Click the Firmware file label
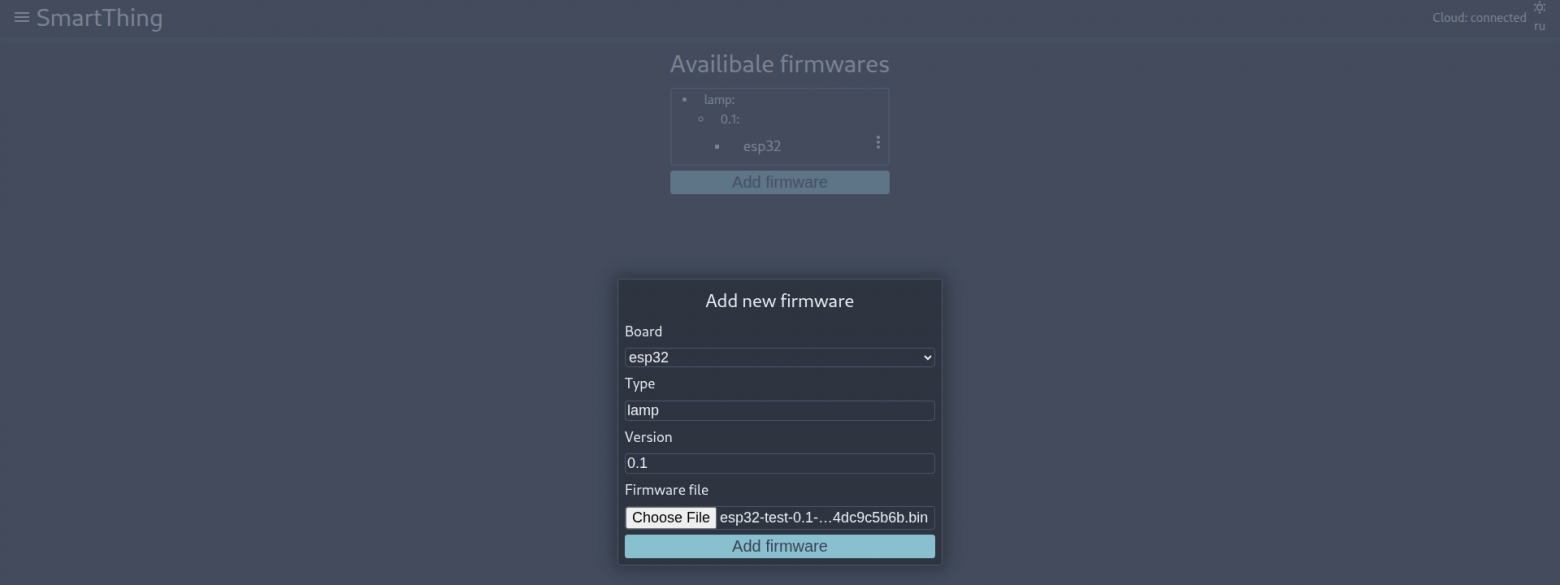Viewport: 1560px width, 585px height. [666, 490]
